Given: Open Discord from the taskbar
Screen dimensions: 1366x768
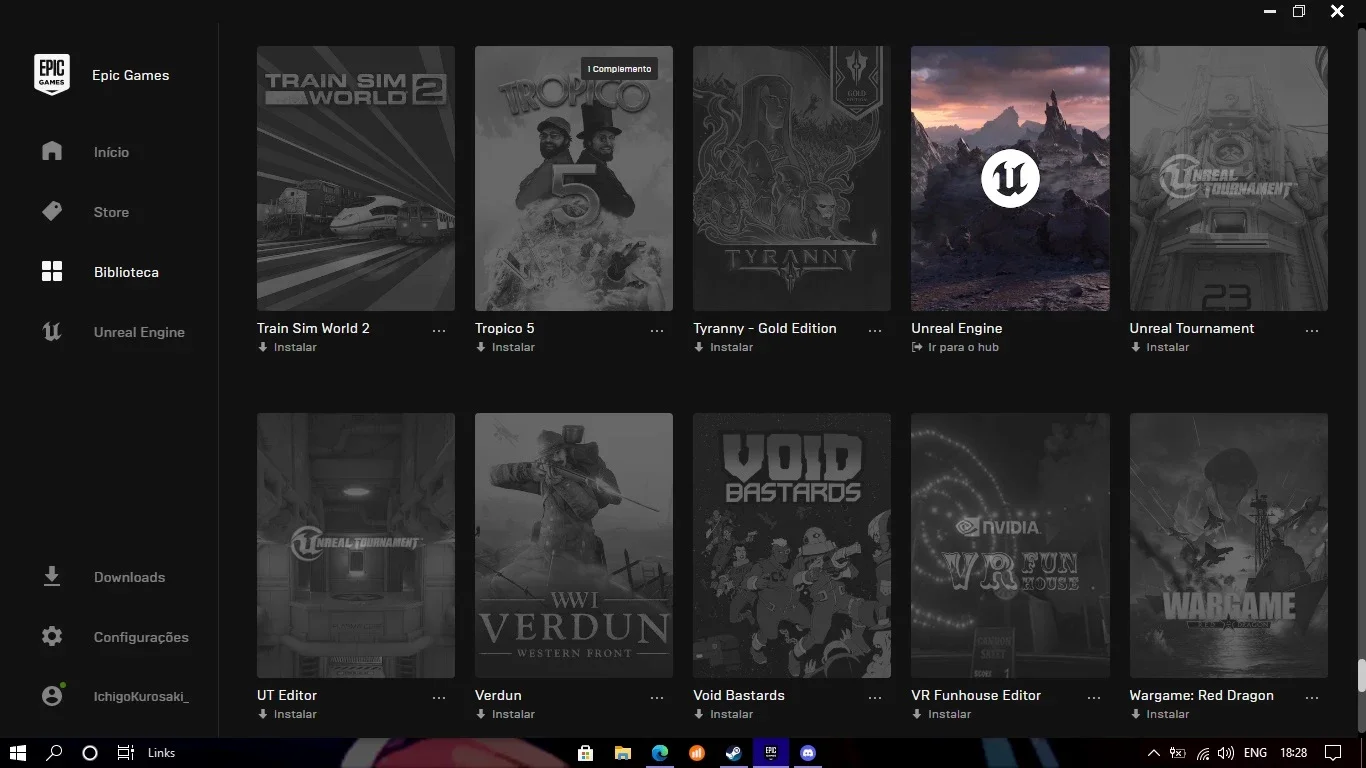Looking at the screenshot, I should 808,753.
